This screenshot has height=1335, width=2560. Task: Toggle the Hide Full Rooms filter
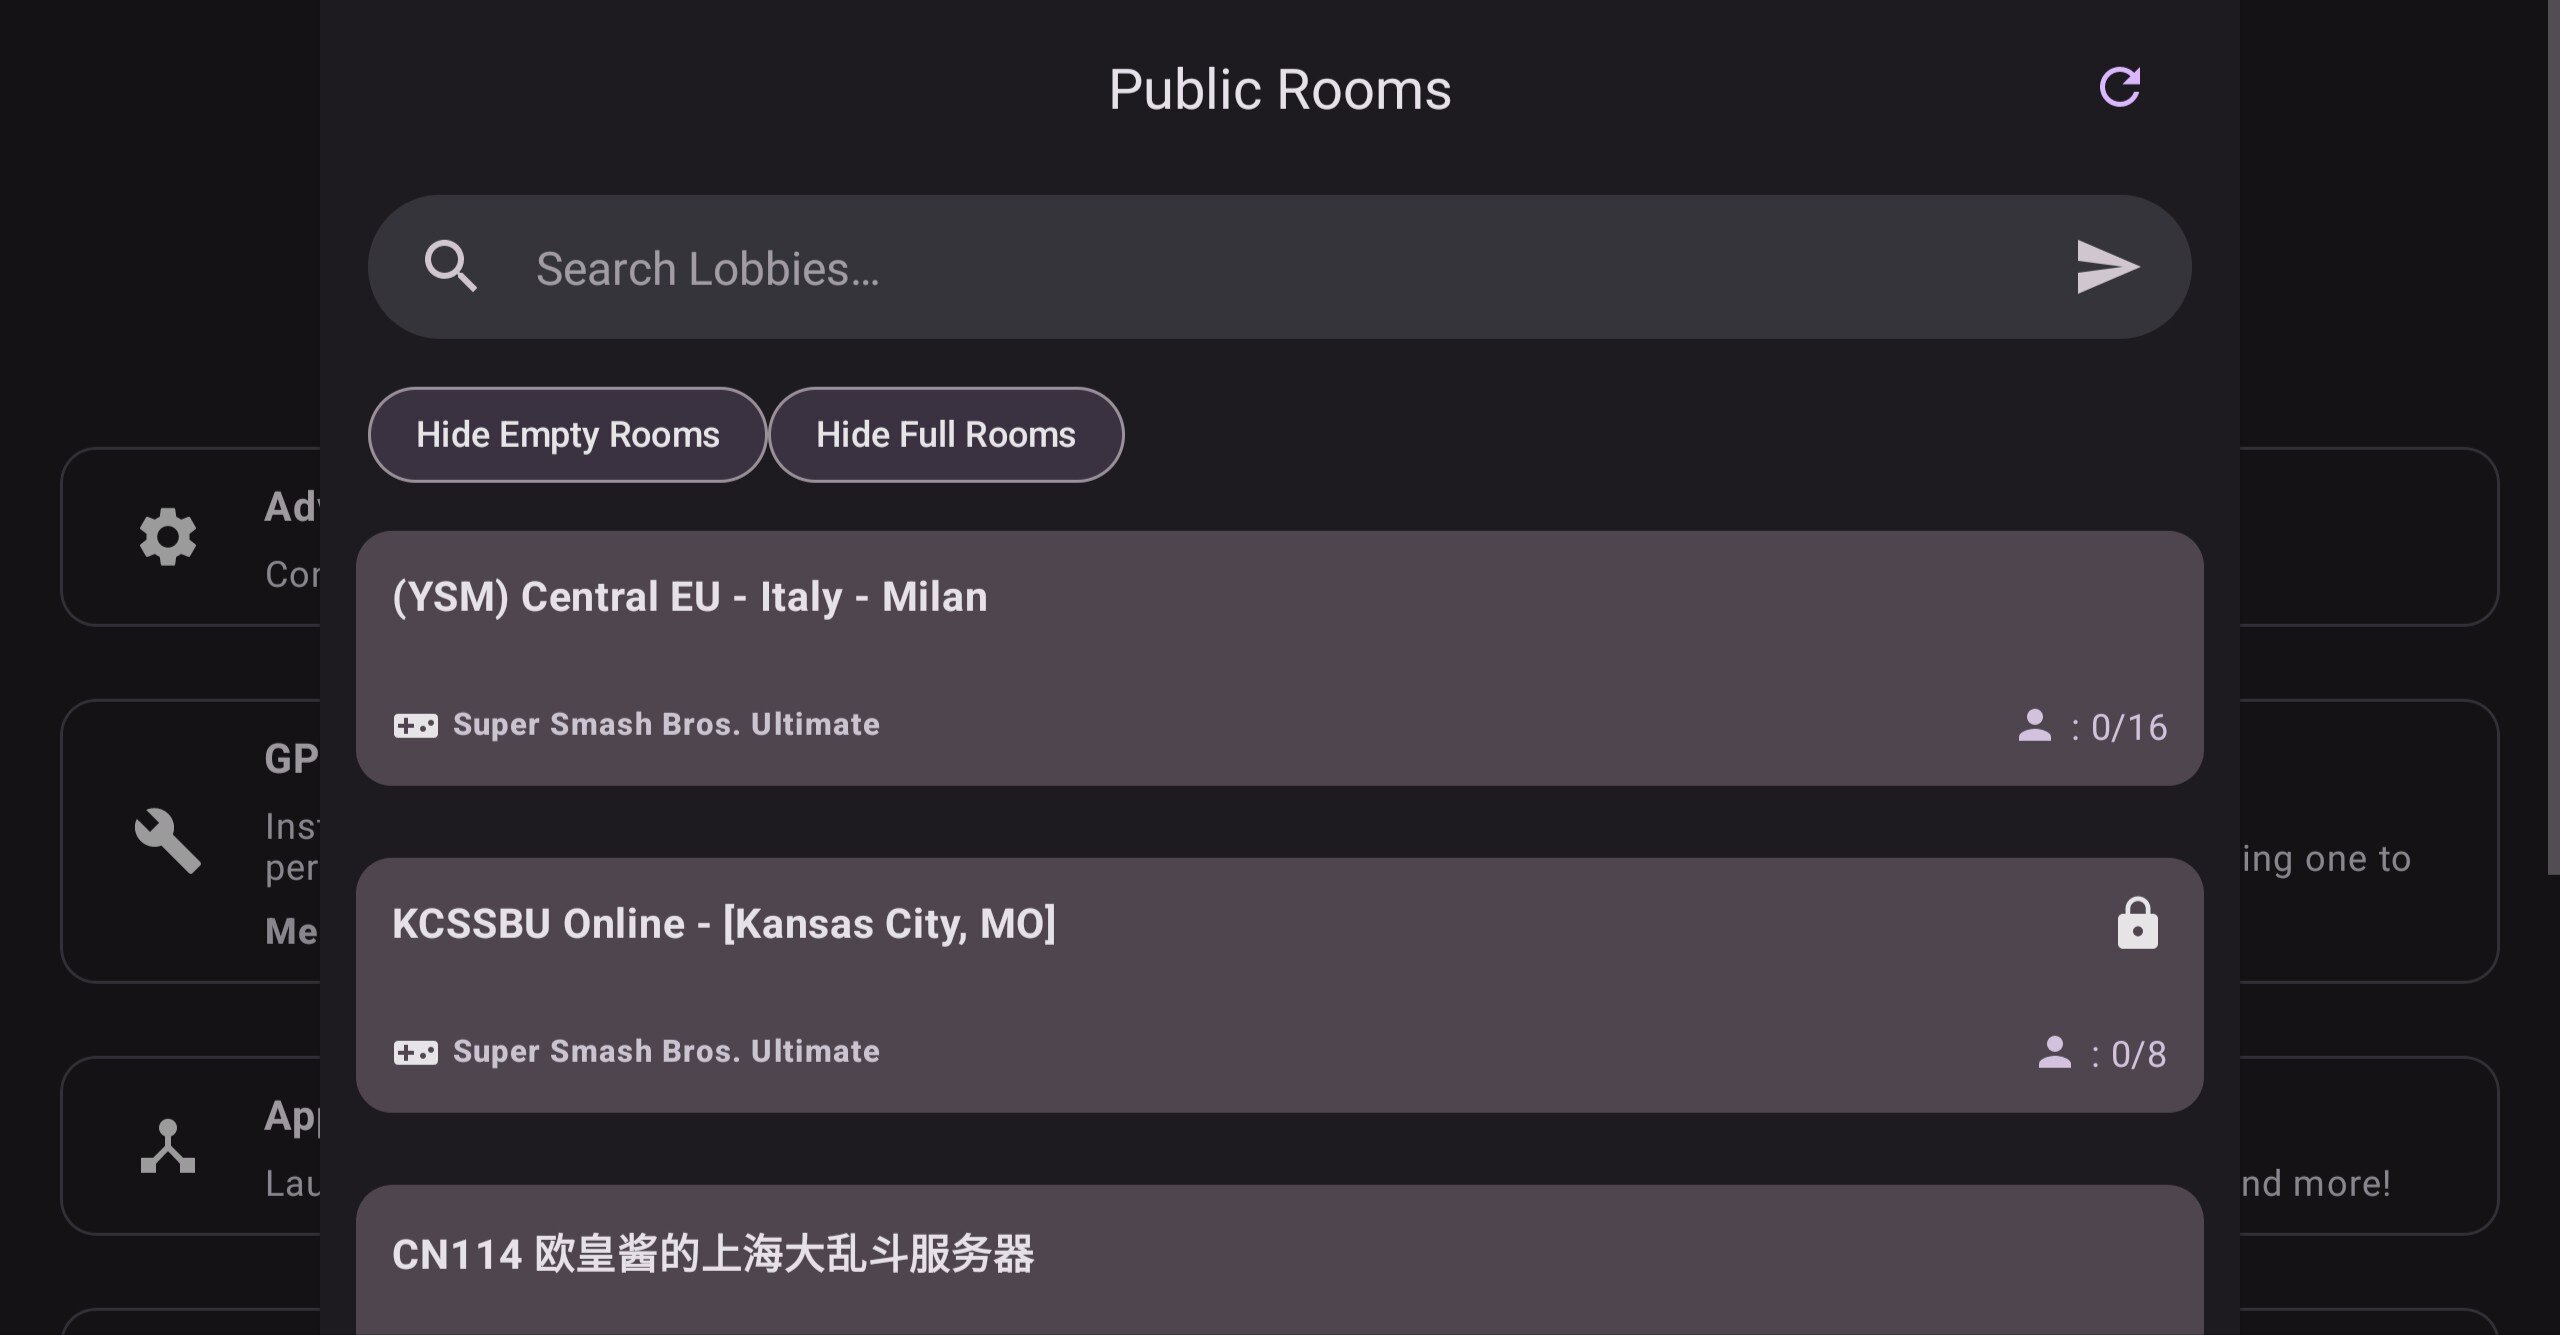point(945,435)
